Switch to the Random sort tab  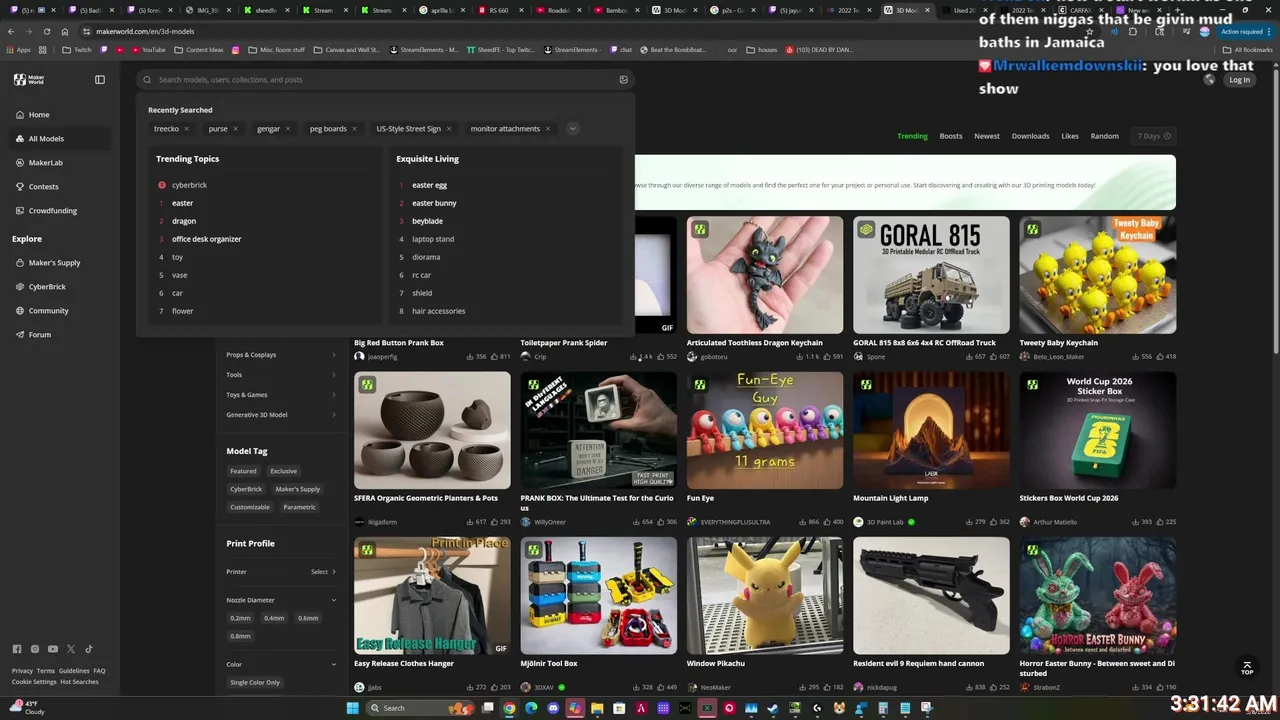1105,136
